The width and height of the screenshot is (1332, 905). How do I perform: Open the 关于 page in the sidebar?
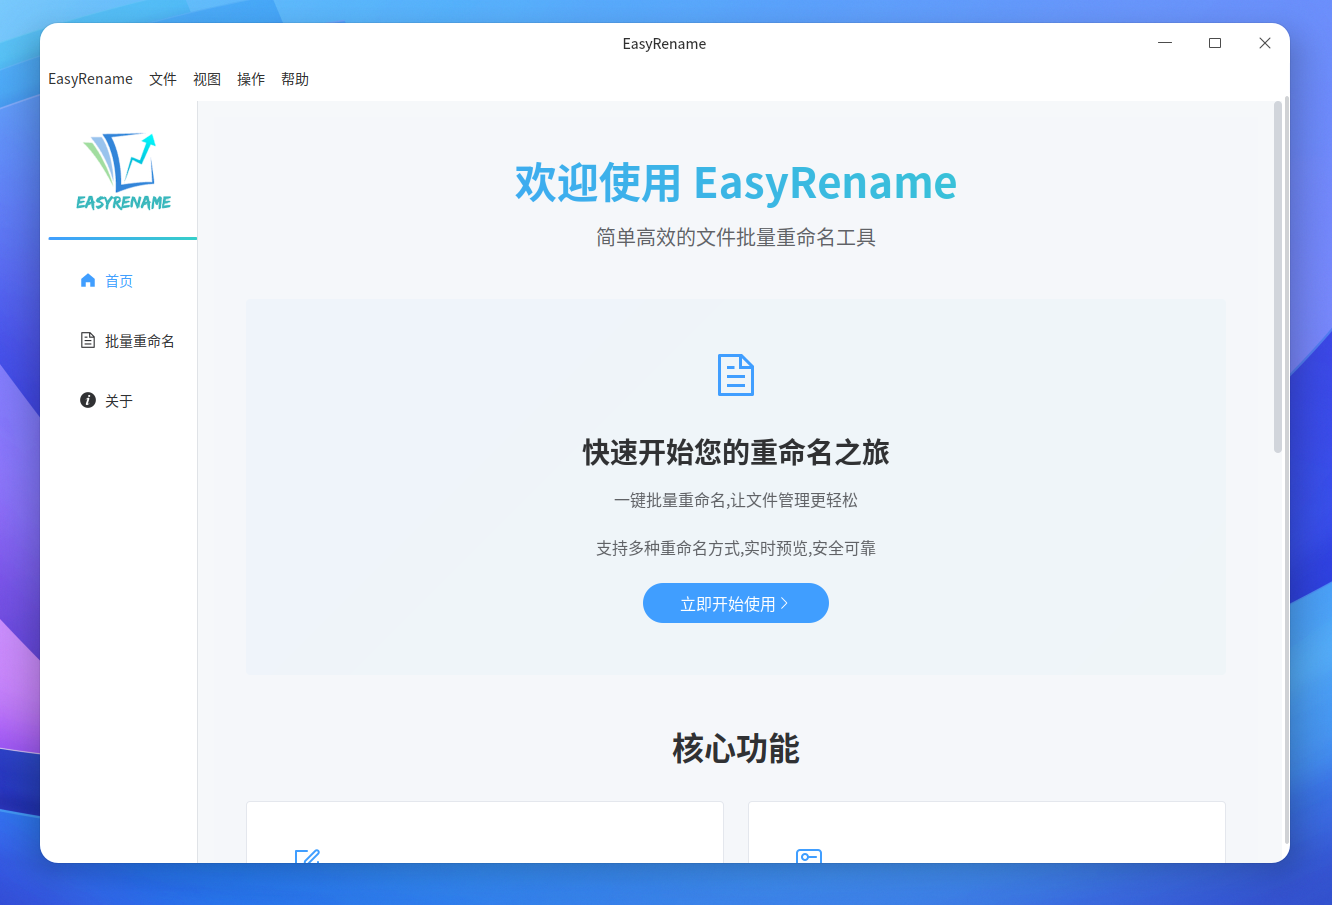[122, 401]
